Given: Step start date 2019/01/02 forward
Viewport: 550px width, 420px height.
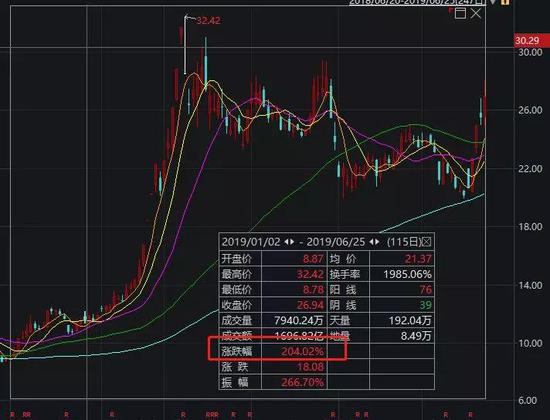Looking at the screenshot, I should [292, 242].
